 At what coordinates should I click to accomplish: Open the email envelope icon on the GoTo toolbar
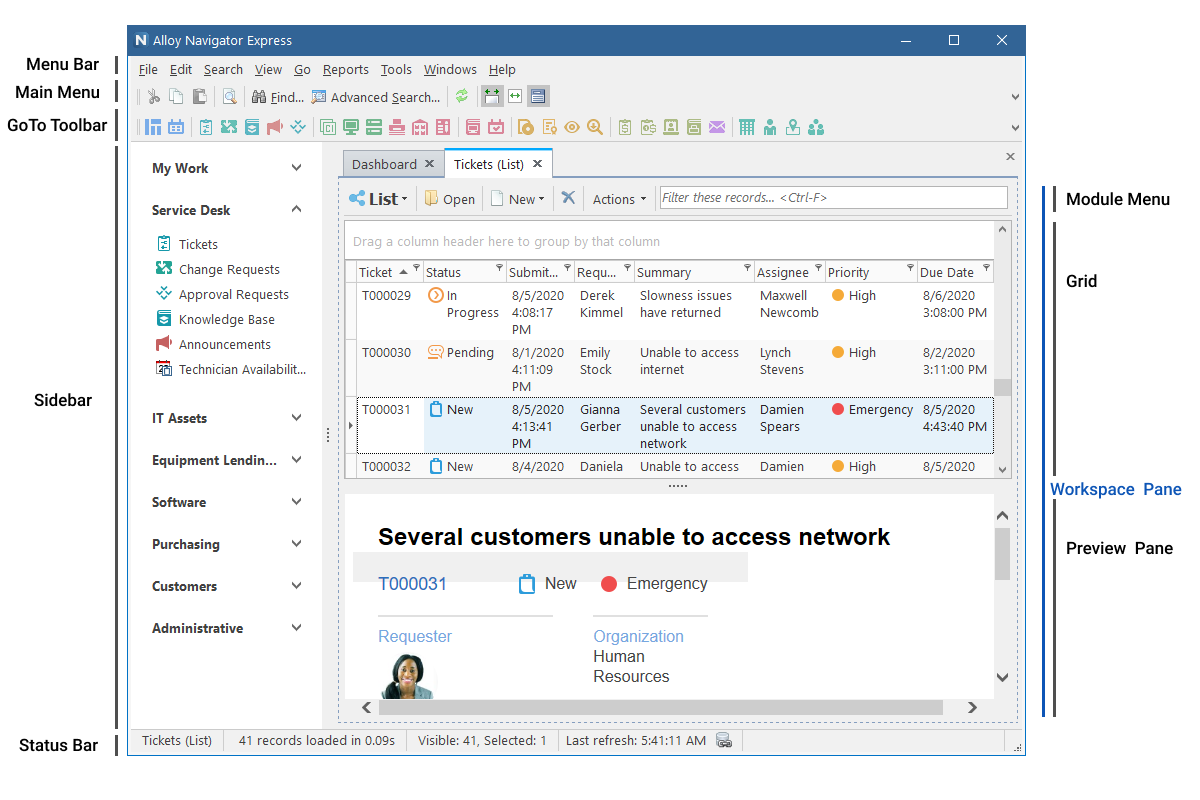click(718, 127)
